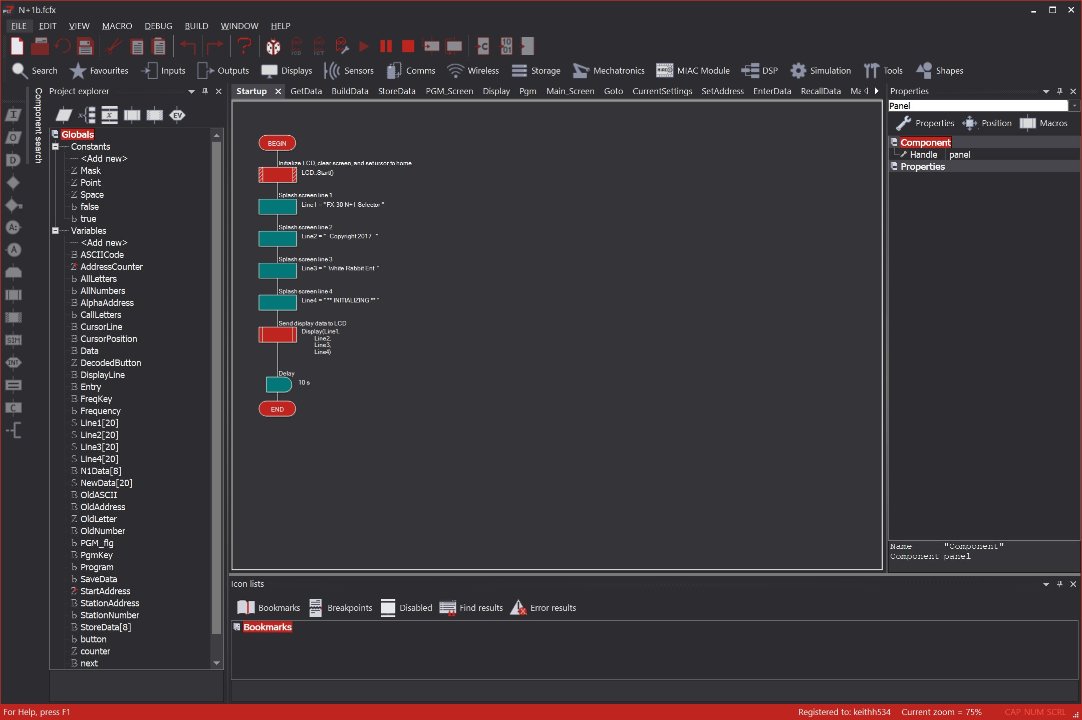Image resolution: width=1082 pixels, height=720 pixels.
Task: Select the Decision diamond icon in left sidebar
Action: click(x=13, y=182)
